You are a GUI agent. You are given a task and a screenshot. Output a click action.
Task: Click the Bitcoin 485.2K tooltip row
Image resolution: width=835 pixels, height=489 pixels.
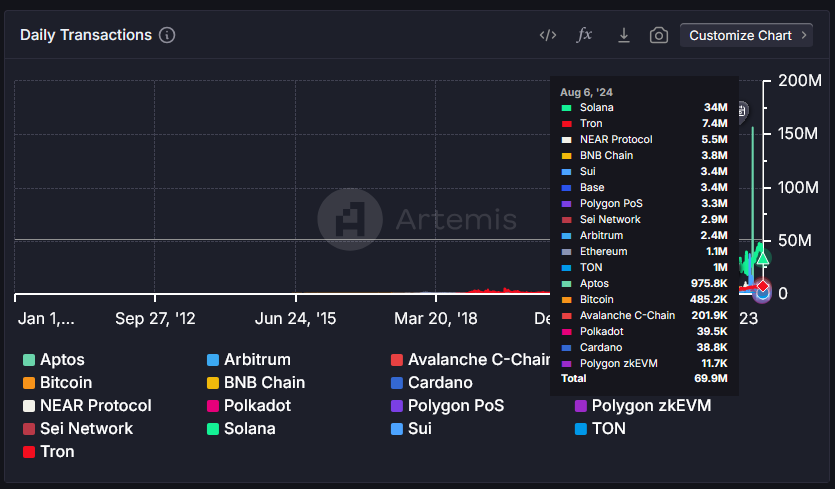click(x=644, y=299)
